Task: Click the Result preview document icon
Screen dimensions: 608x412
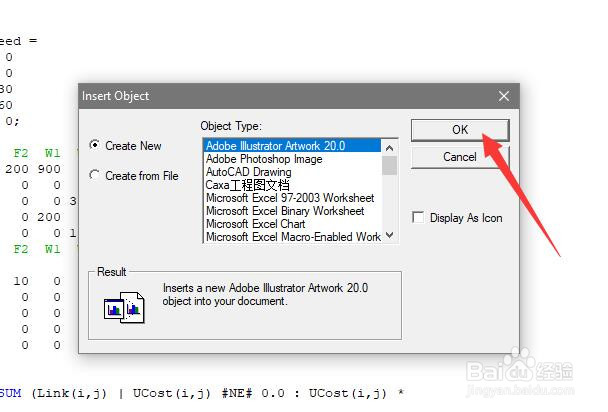Action: (124, 308)
